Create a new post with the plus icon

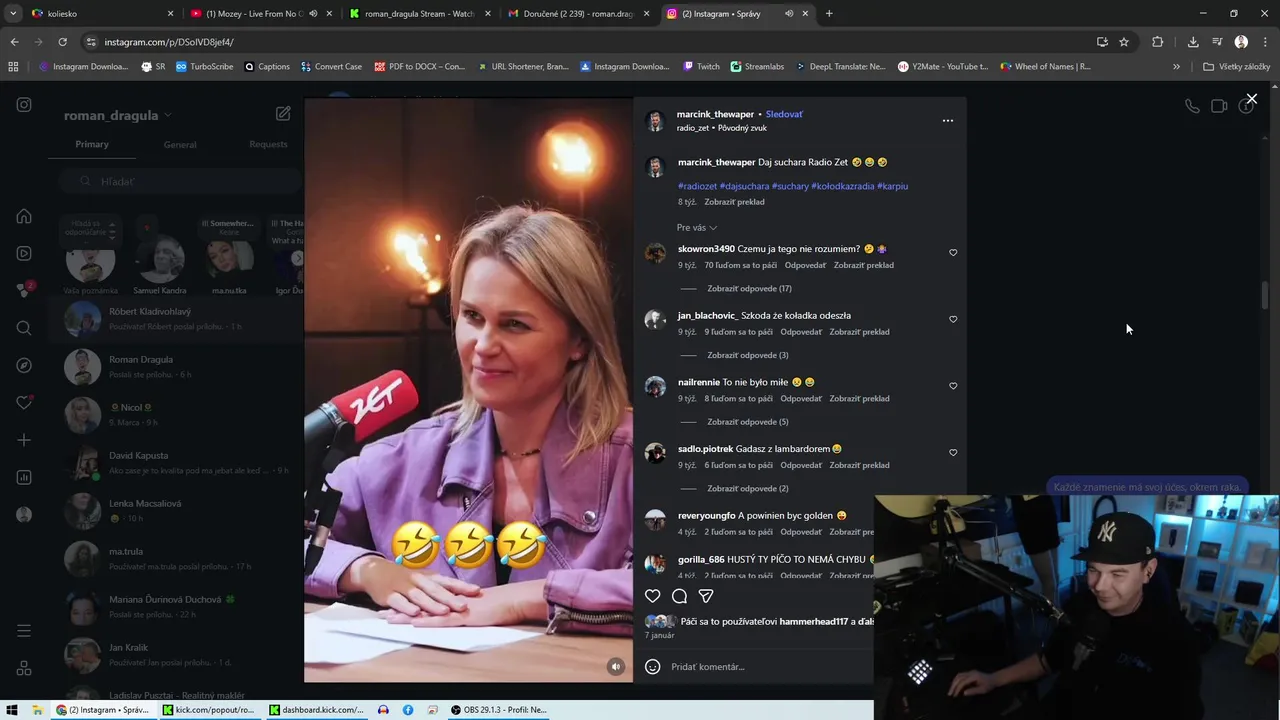click(x=24, y=440)
